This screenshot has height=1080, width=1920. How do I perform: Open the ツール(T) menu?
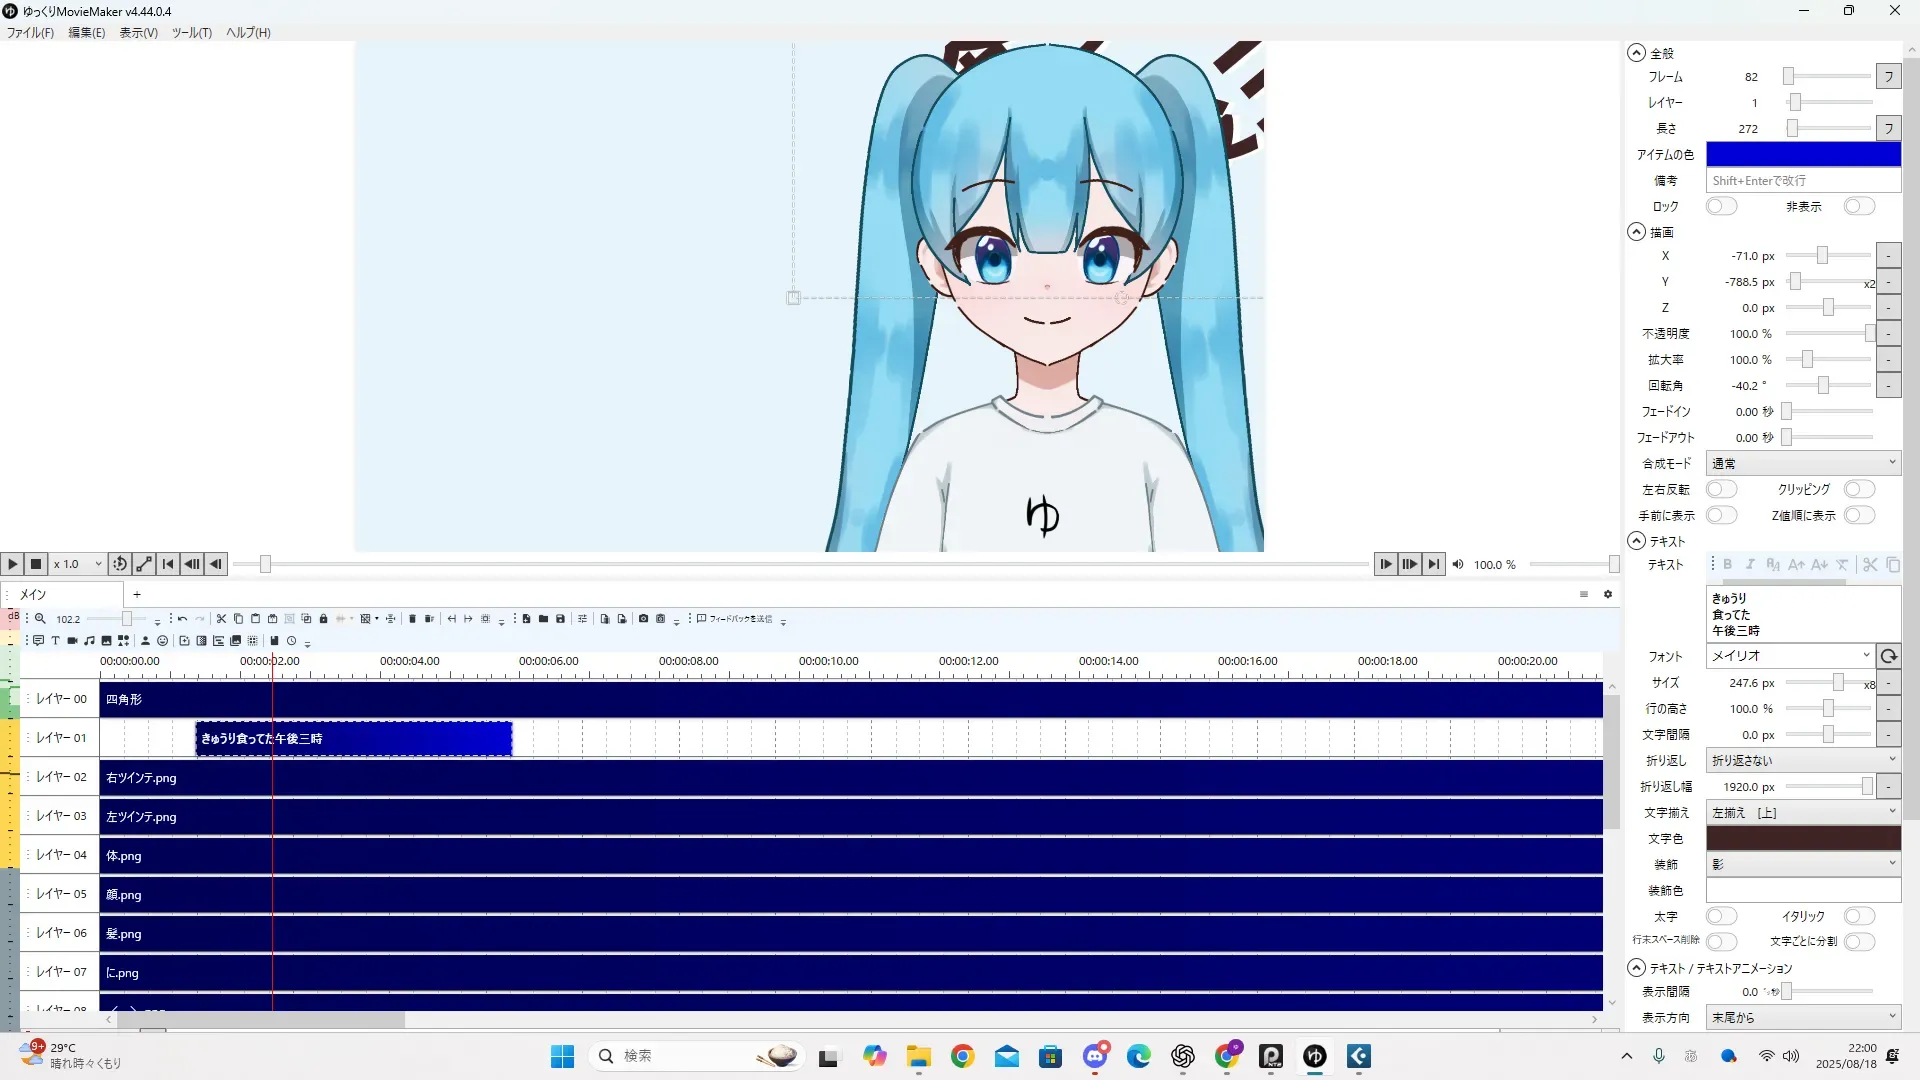click(x=191, y=32)
